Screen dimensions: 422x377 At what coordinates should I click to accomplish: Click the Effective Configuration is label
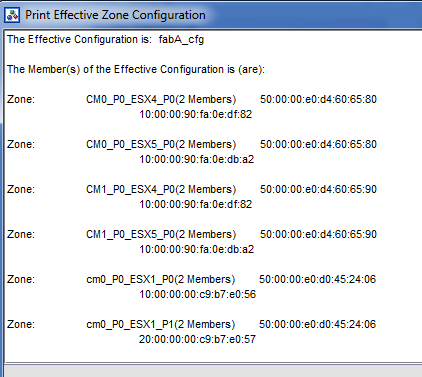(79, 39)
